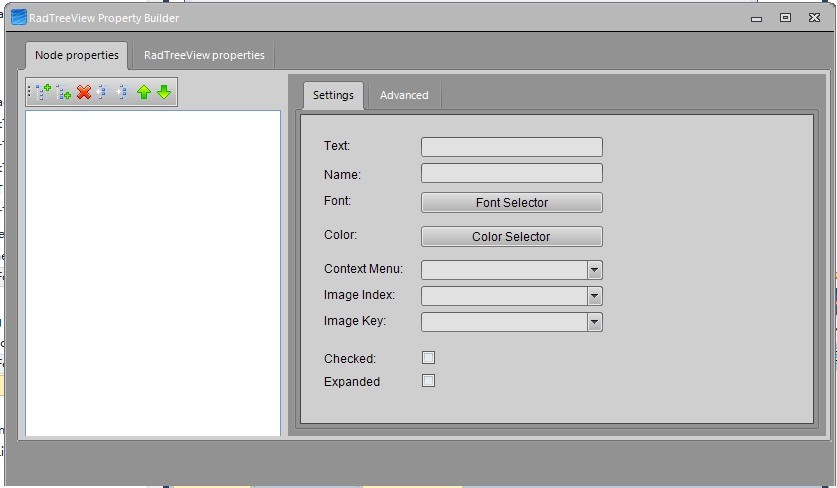Open the Context Menu dropdown
This screenshot has height=488, width=837.
[x=595, y=270]
